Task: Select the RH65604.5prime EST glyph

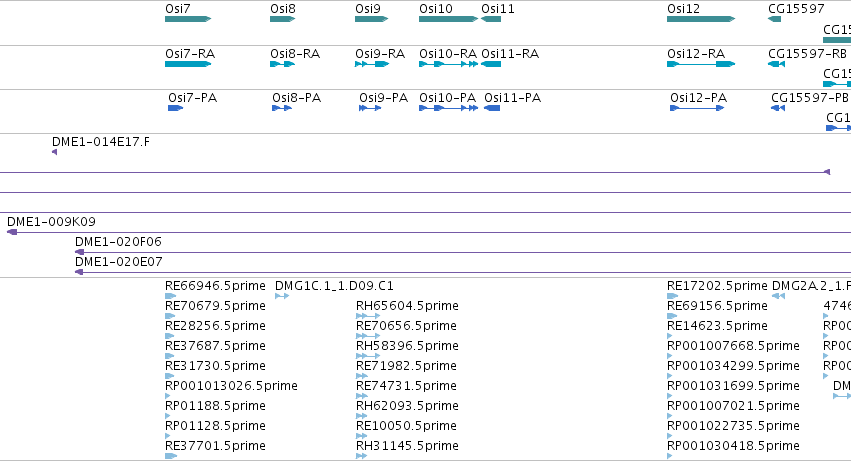Action: [x=367, y=316]
